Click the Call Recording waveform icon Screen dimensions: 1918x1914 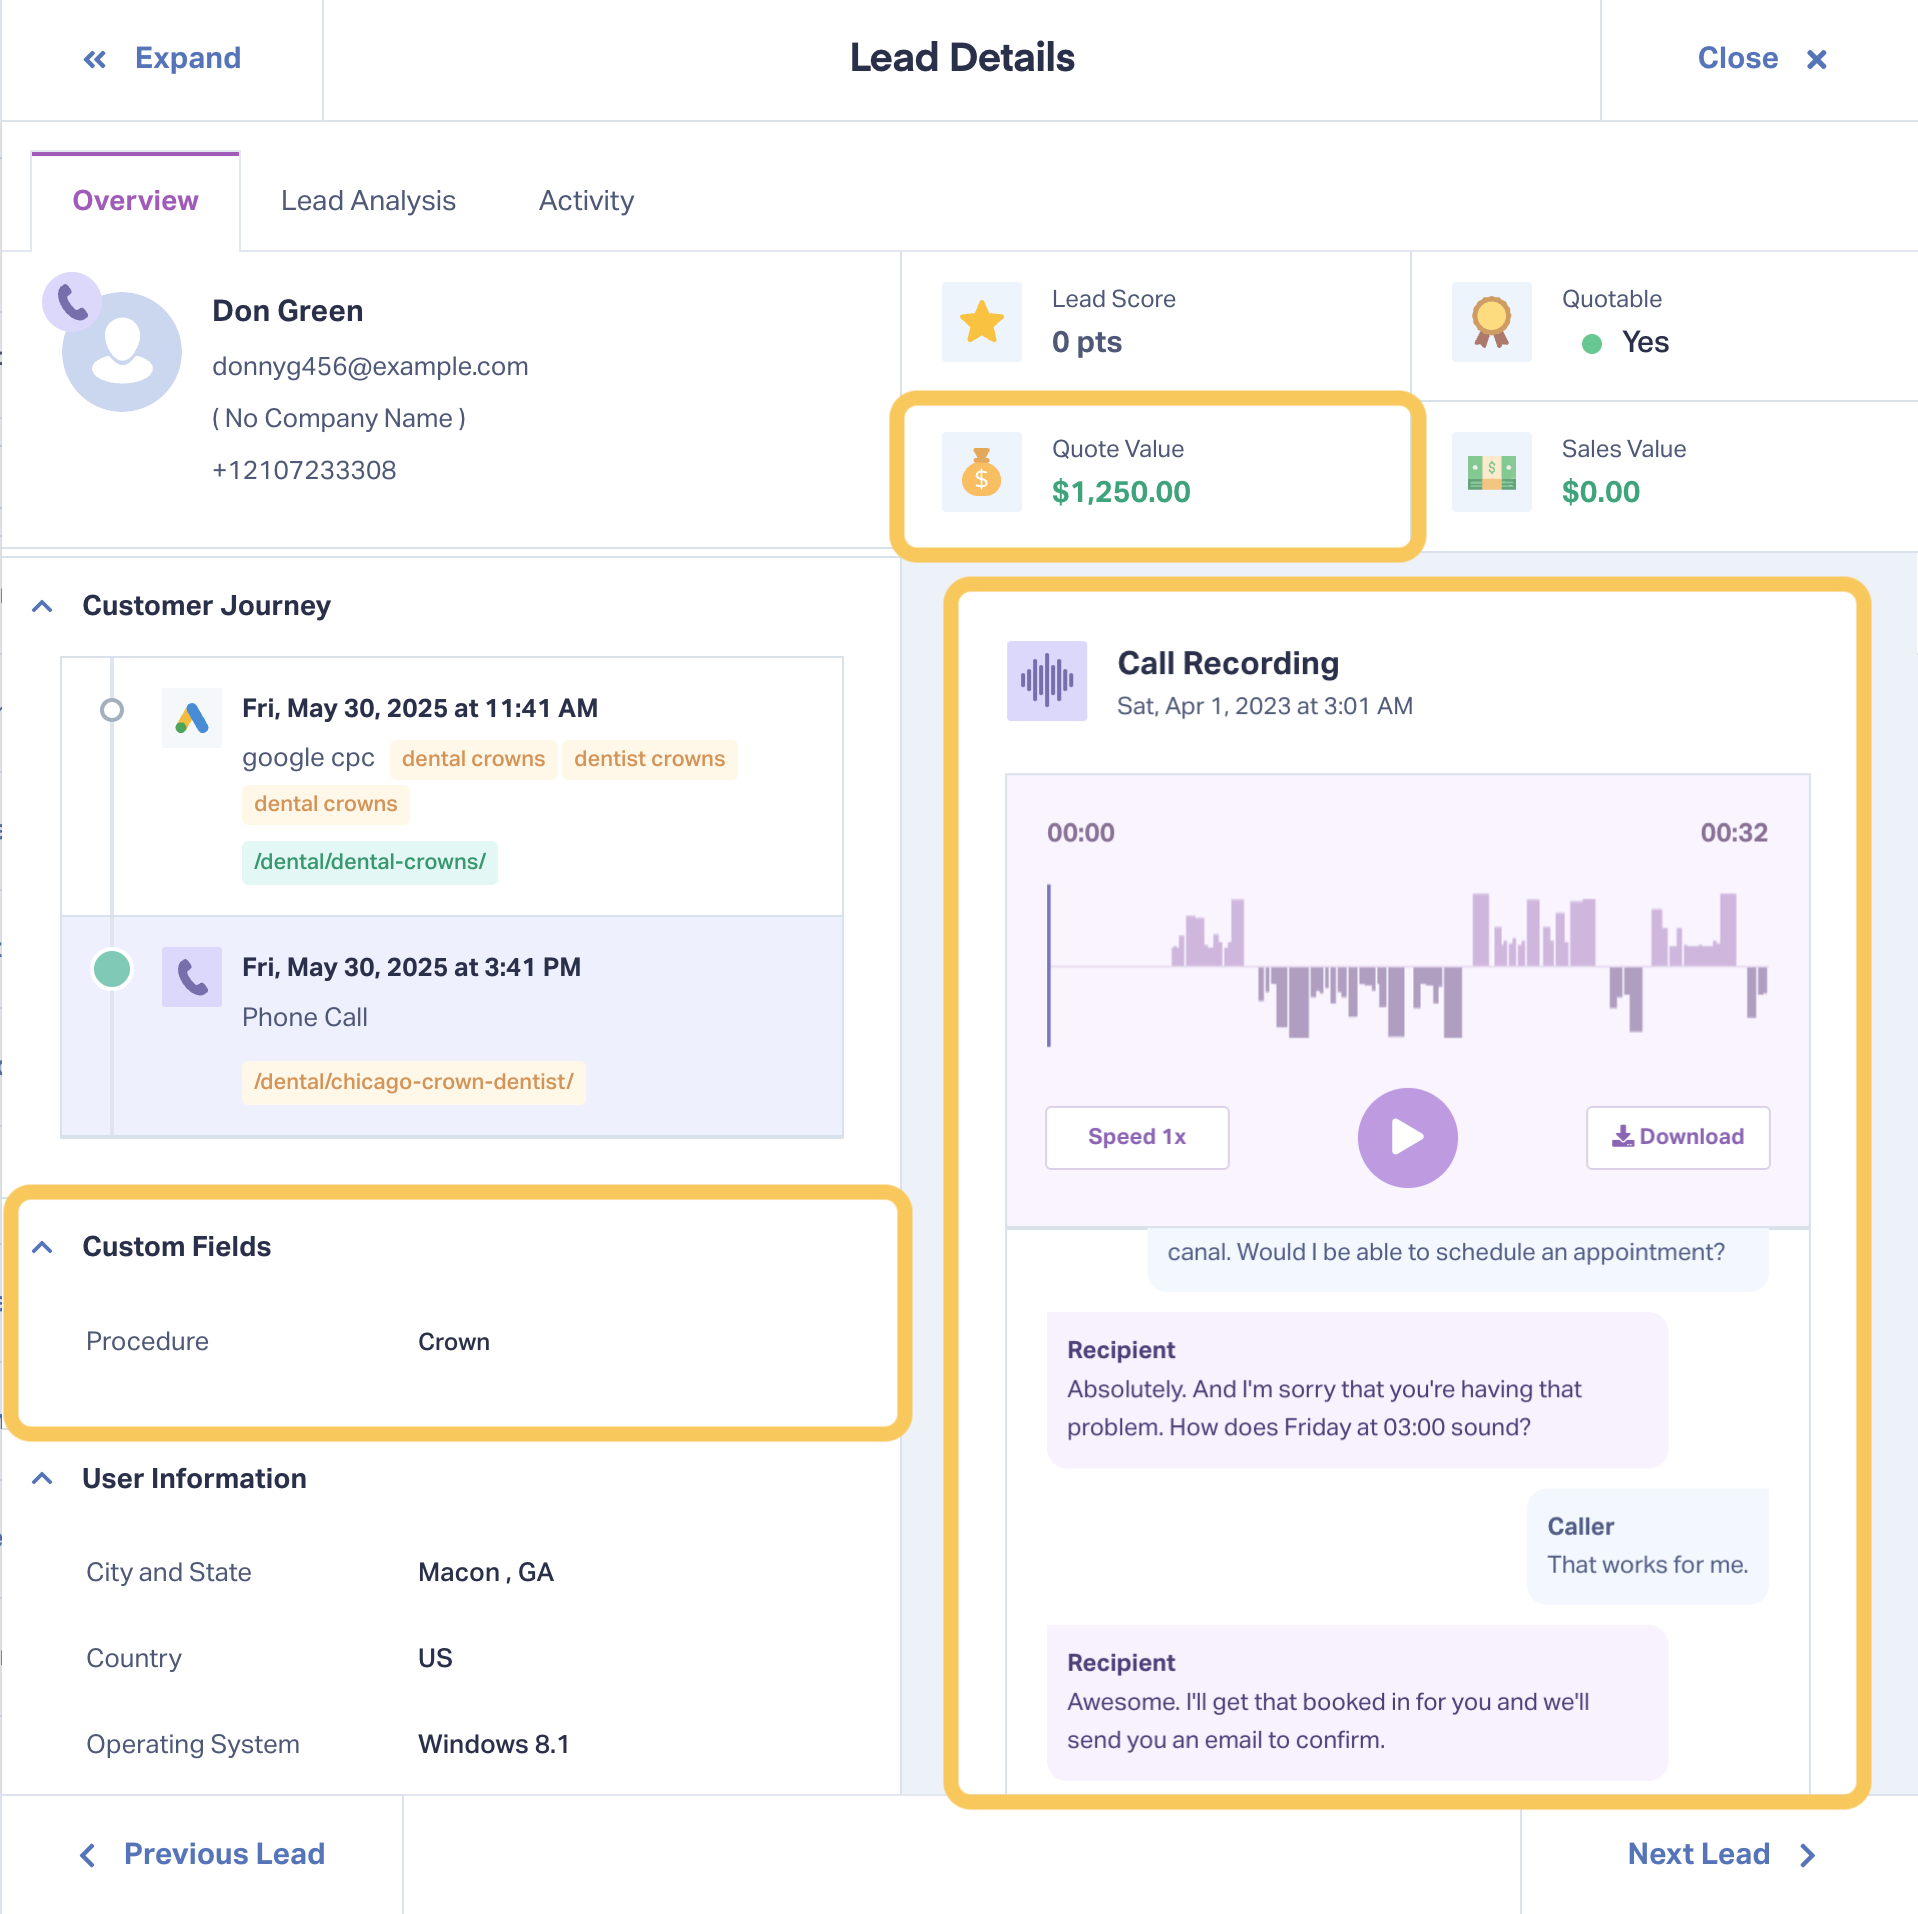[1046, 681]
